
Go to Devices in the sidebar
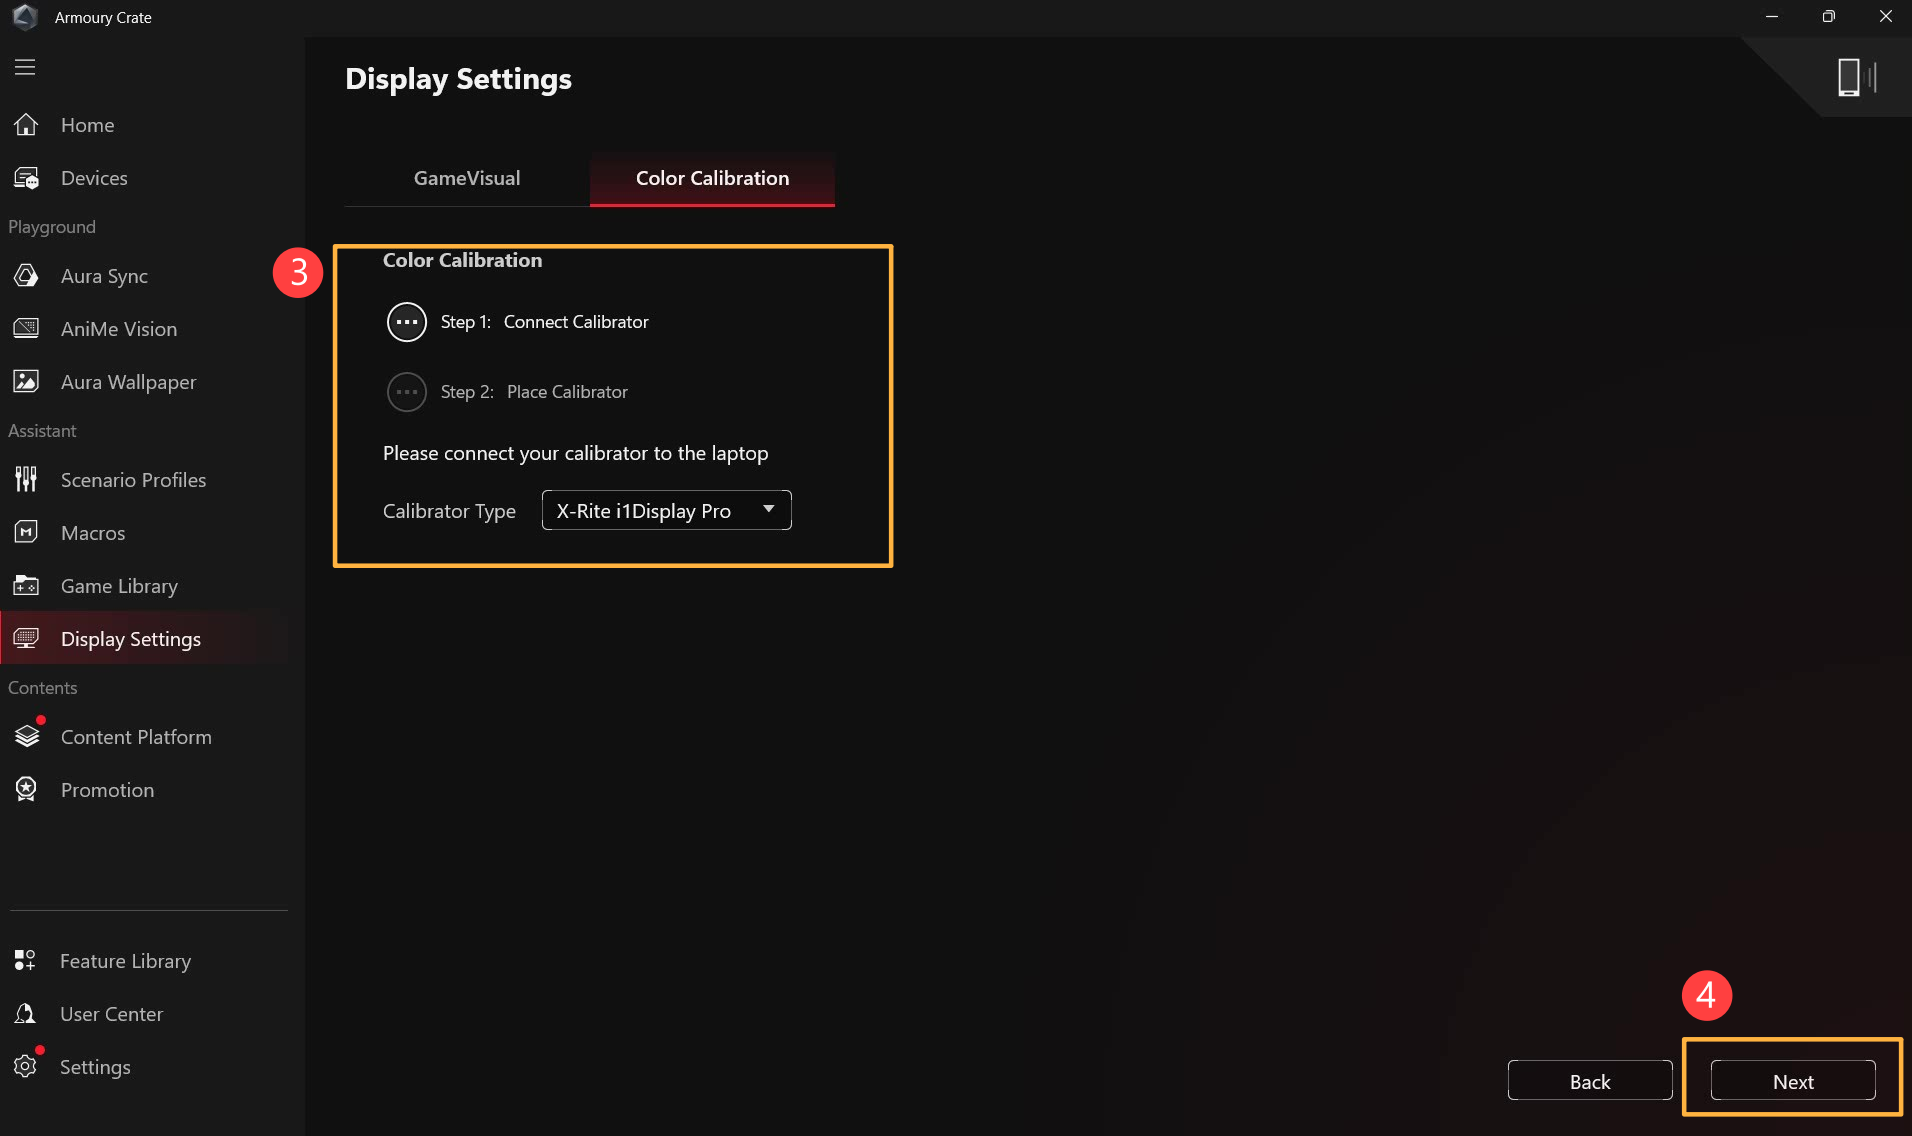pyautogui.click(x=94, y=178)
